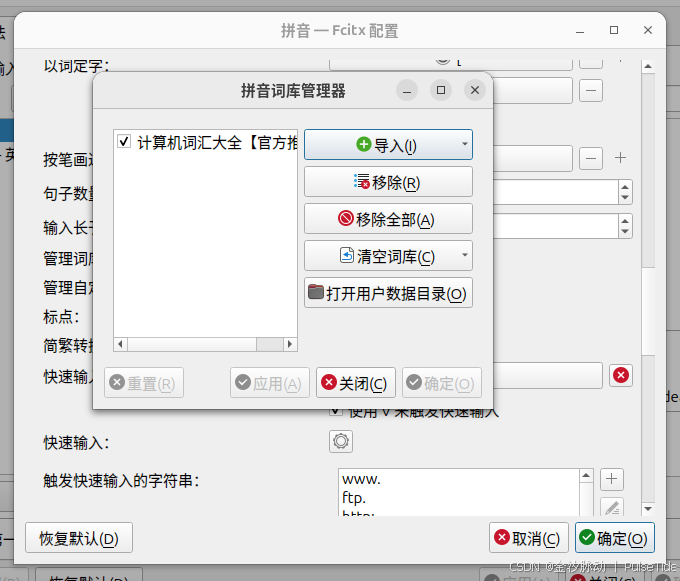
Task: Click 恢复默认(D) in Fcitx config window
Action: pos(79,538)
